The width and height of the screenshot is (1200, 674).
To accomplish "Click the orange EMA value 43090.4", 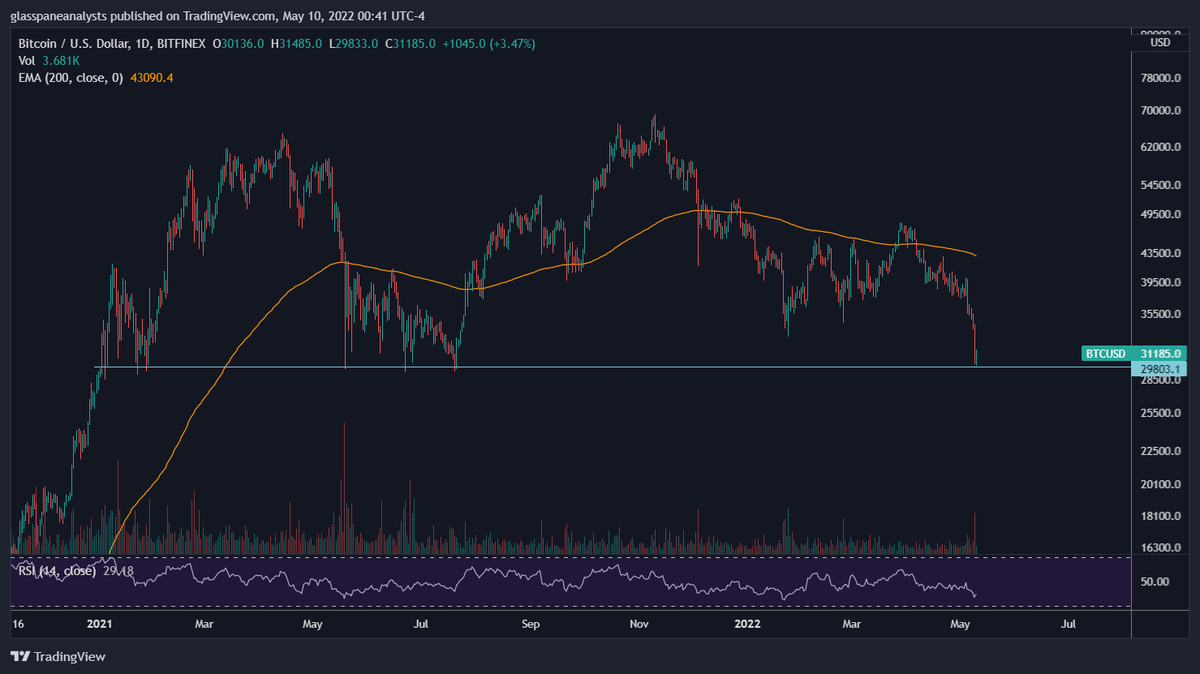I will coord(152,77).
